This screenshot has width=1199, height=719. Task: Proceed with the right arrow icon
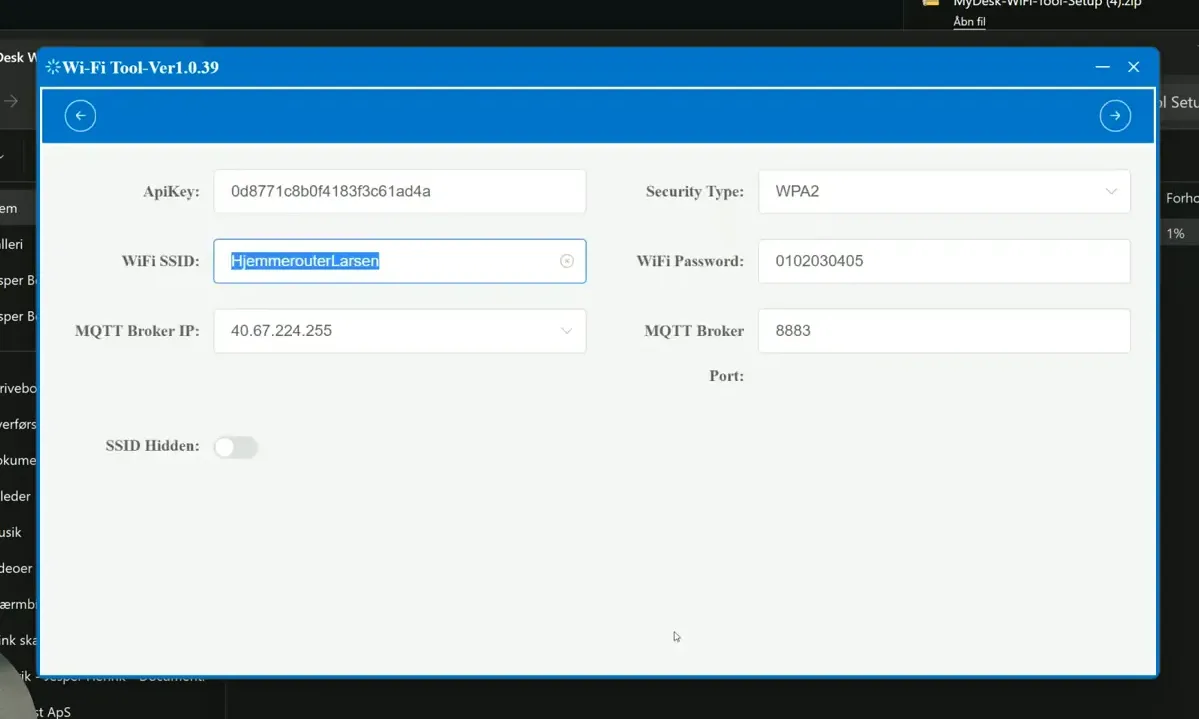click(1115, 115)
